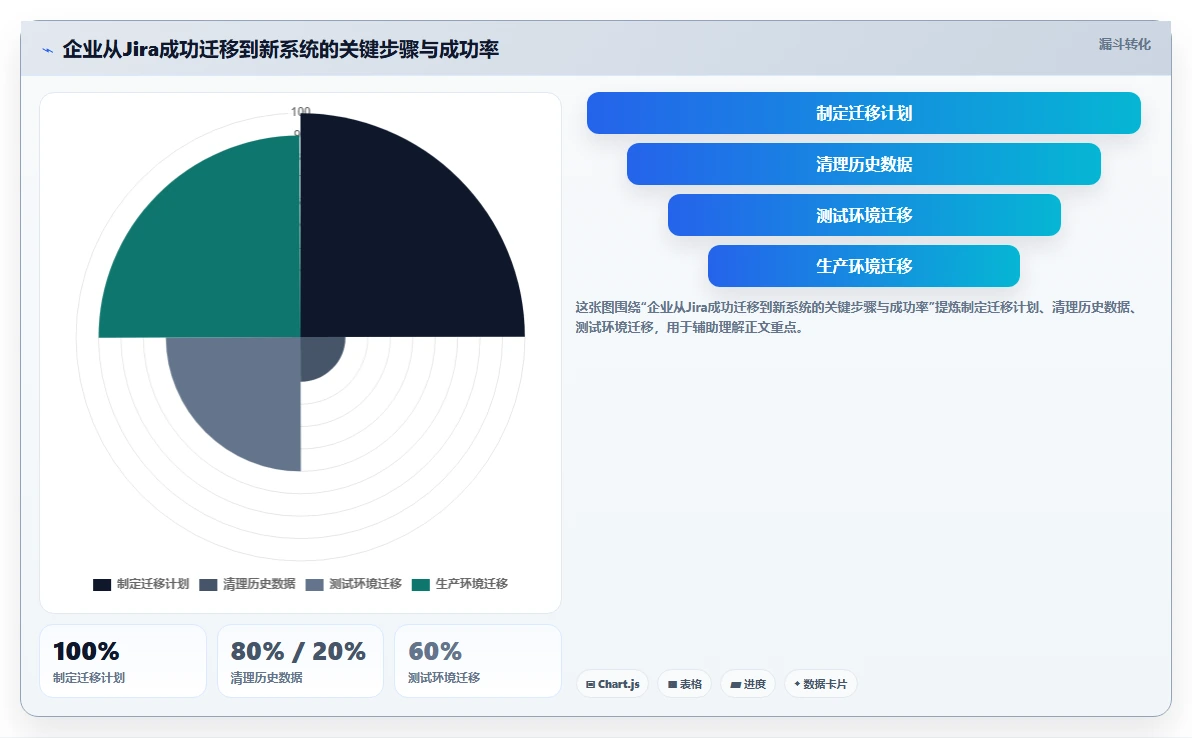Click the Chart.js tag icon

pos(591,685)
